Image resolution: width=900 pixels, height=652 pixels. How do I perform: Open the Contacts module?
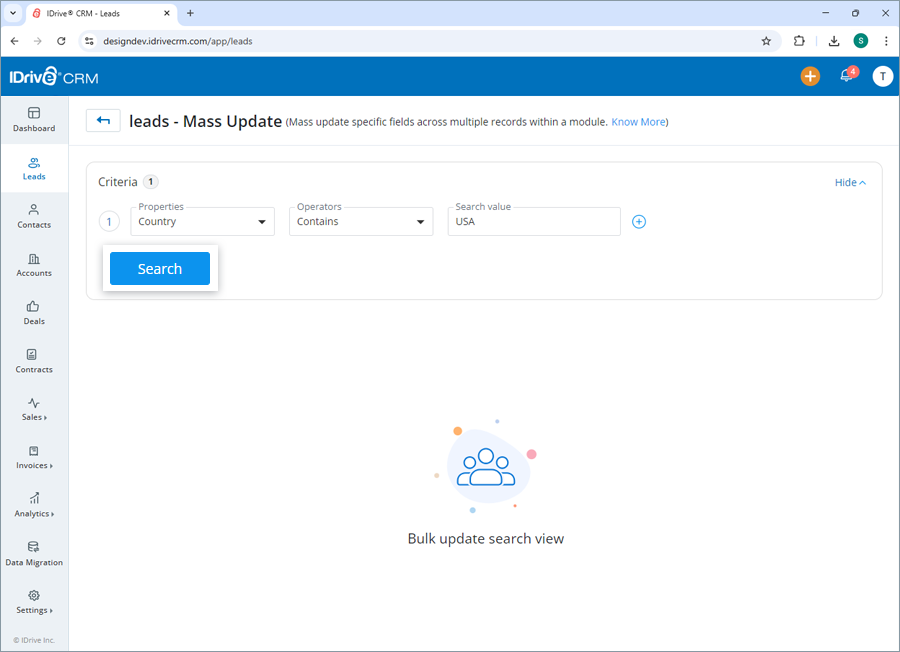coord(33,217)
